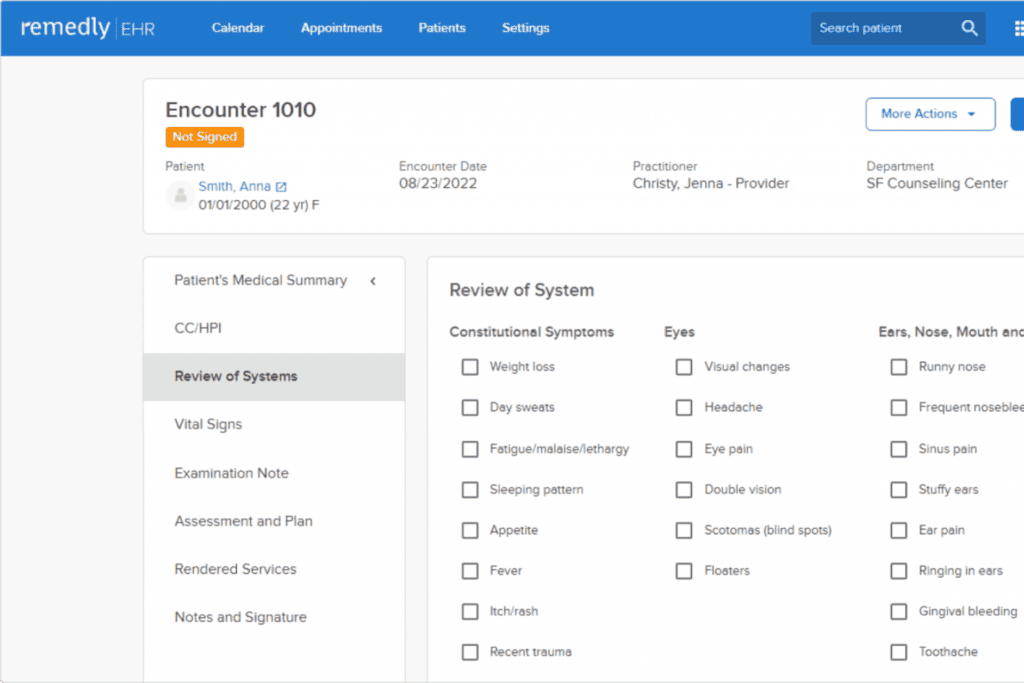Collapse the sidebar using the chevron

(373, 281)
